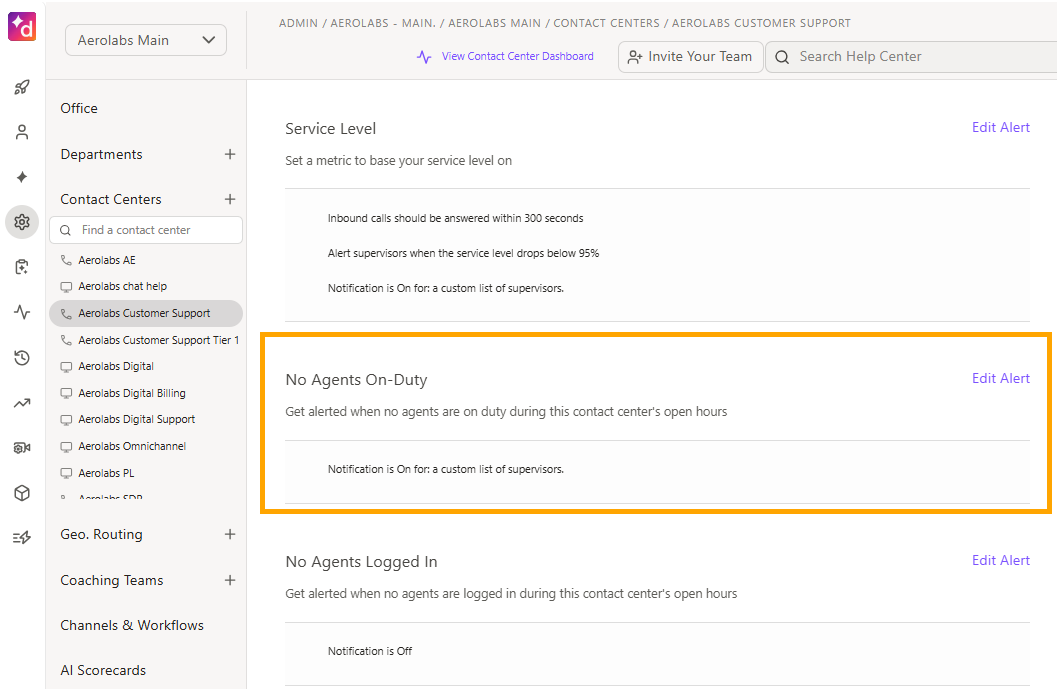Open the video camera gear icon in left rail
1057x689 pixels.
[22, 448]
